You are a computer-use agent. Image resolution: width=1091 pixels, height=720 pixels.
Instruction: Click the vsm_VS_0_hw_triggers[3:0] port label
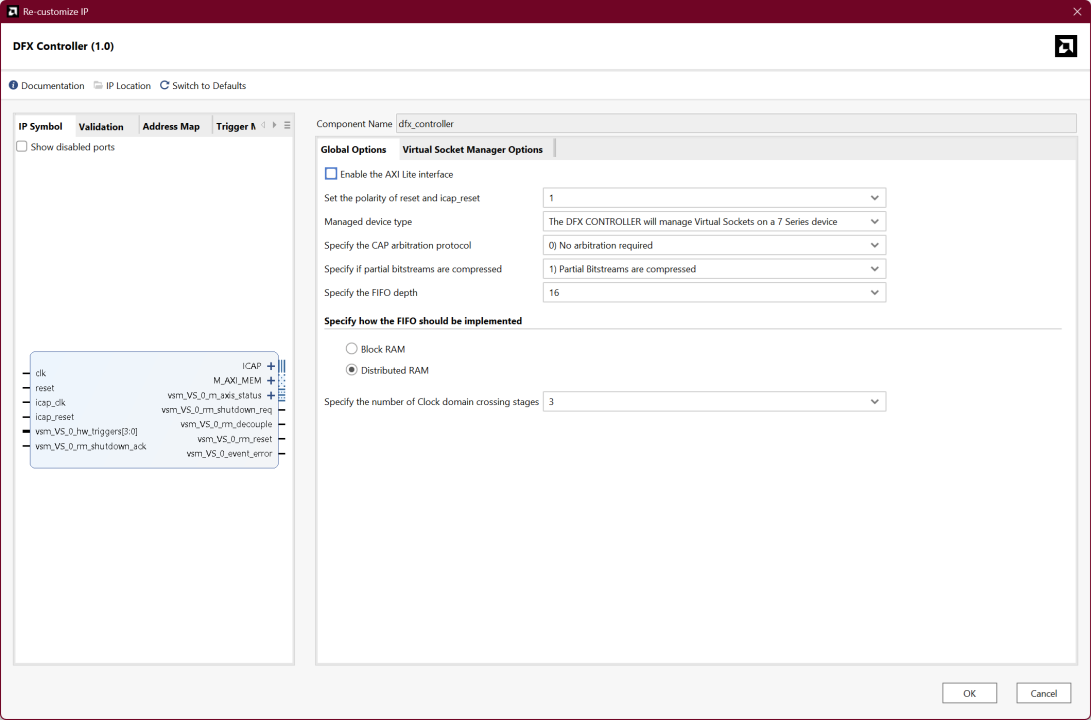tap(86, 431)
